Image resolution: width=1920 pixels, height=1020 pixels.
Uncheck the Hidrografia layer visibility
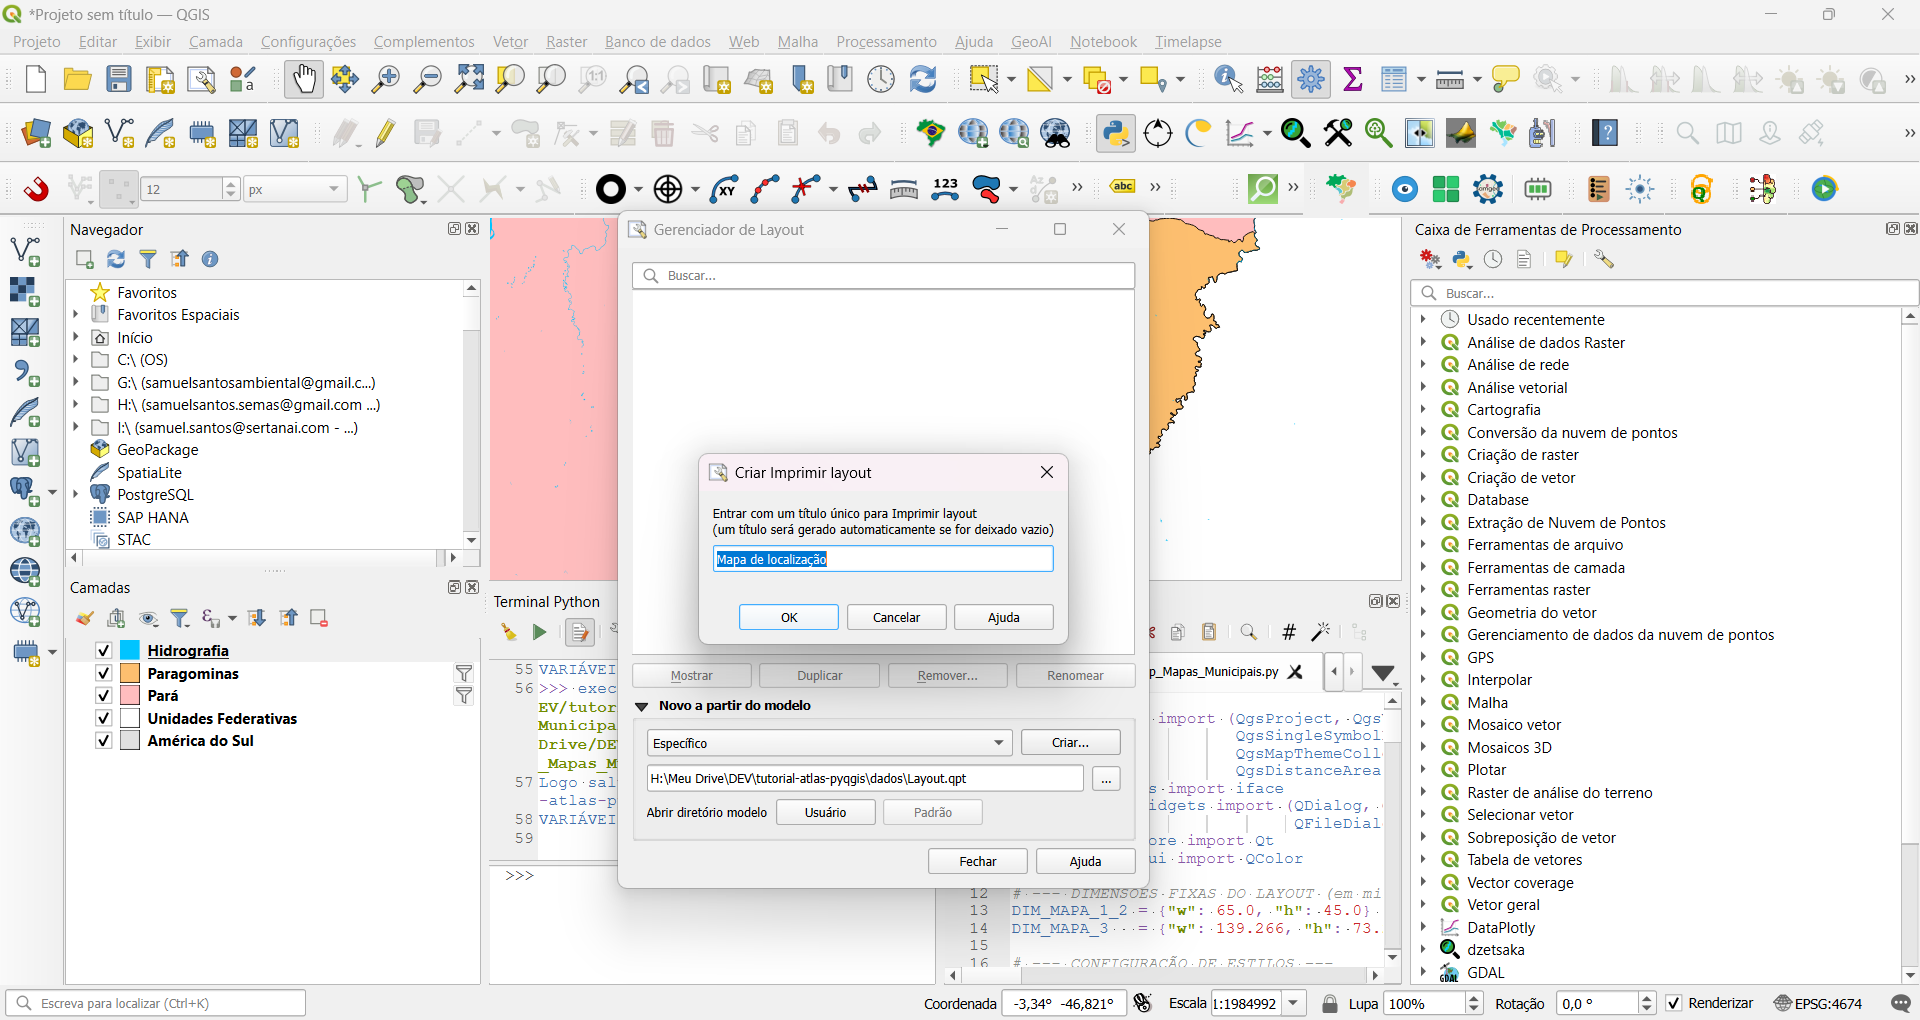pyautogui.click(x=103, y=651)
